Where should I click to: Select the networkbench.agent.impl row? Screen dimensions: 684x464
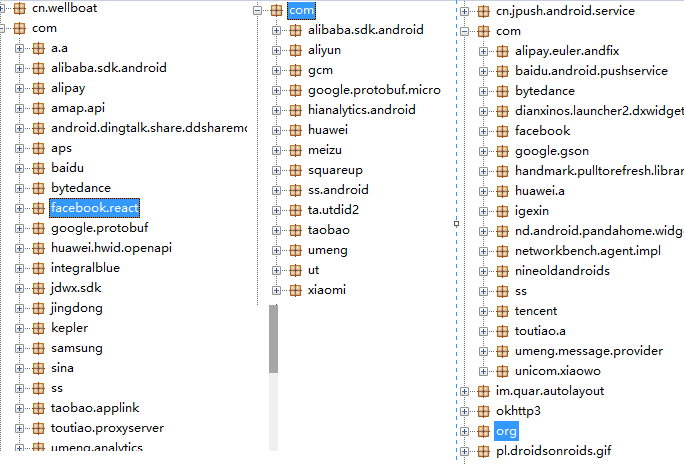588,251
